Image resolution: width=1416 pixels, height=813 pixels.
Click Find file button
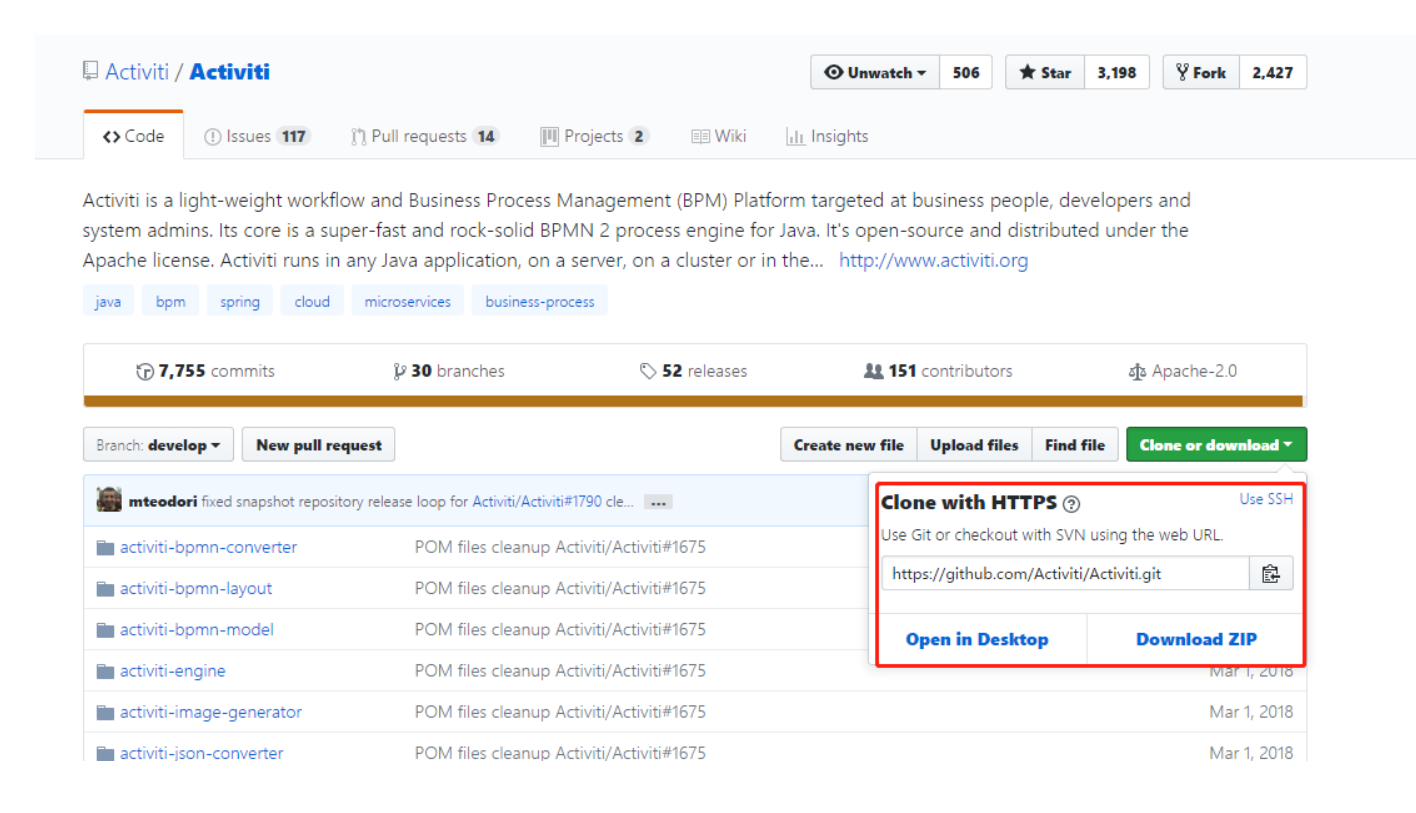pyautogui.click(x=1075, y=445)
